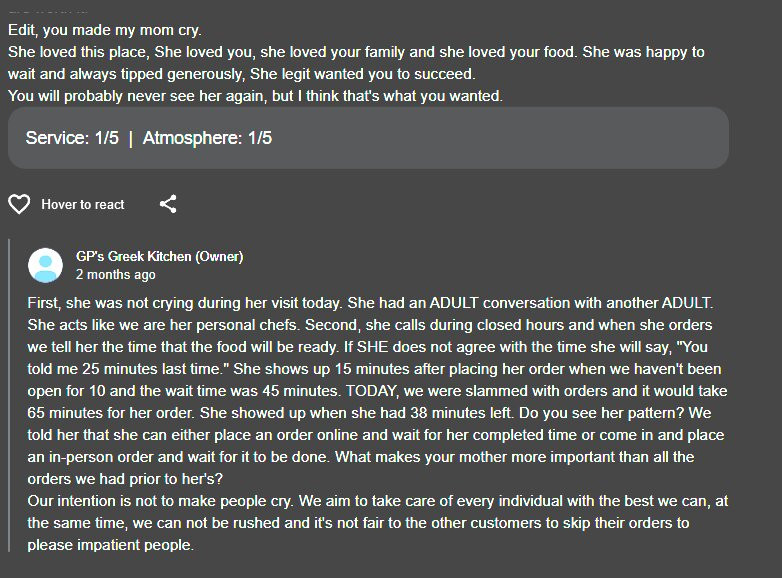Open GP's Greek Kitchen (Owner) profile name
The width and height of the screenshot is (782, 578).
159,257
